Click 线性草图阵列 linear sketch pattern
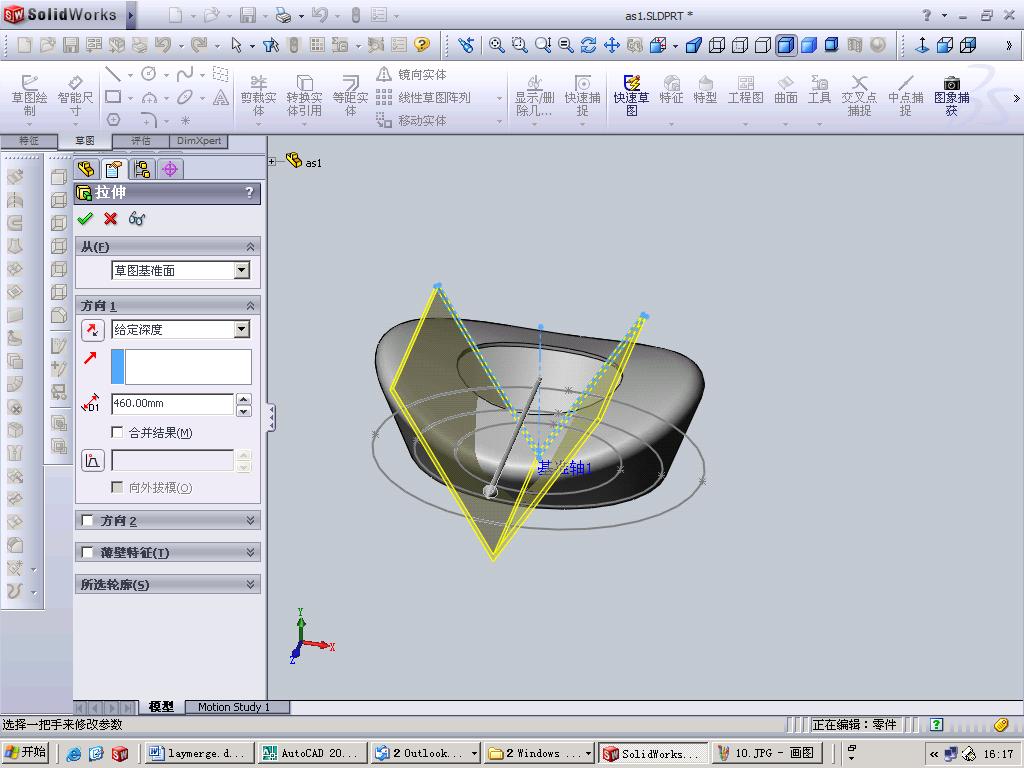This screenshot has width=1024, height=768. [423, 97]
